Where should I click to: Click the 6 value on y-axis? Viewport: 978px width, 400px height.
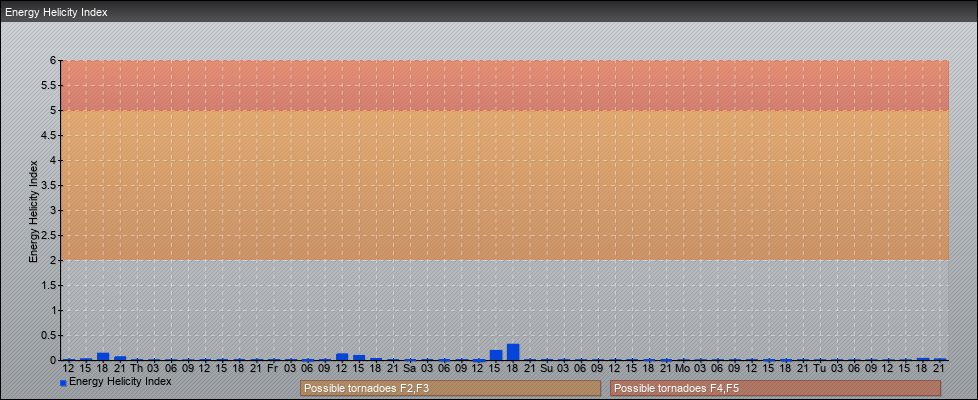(54, 61)
